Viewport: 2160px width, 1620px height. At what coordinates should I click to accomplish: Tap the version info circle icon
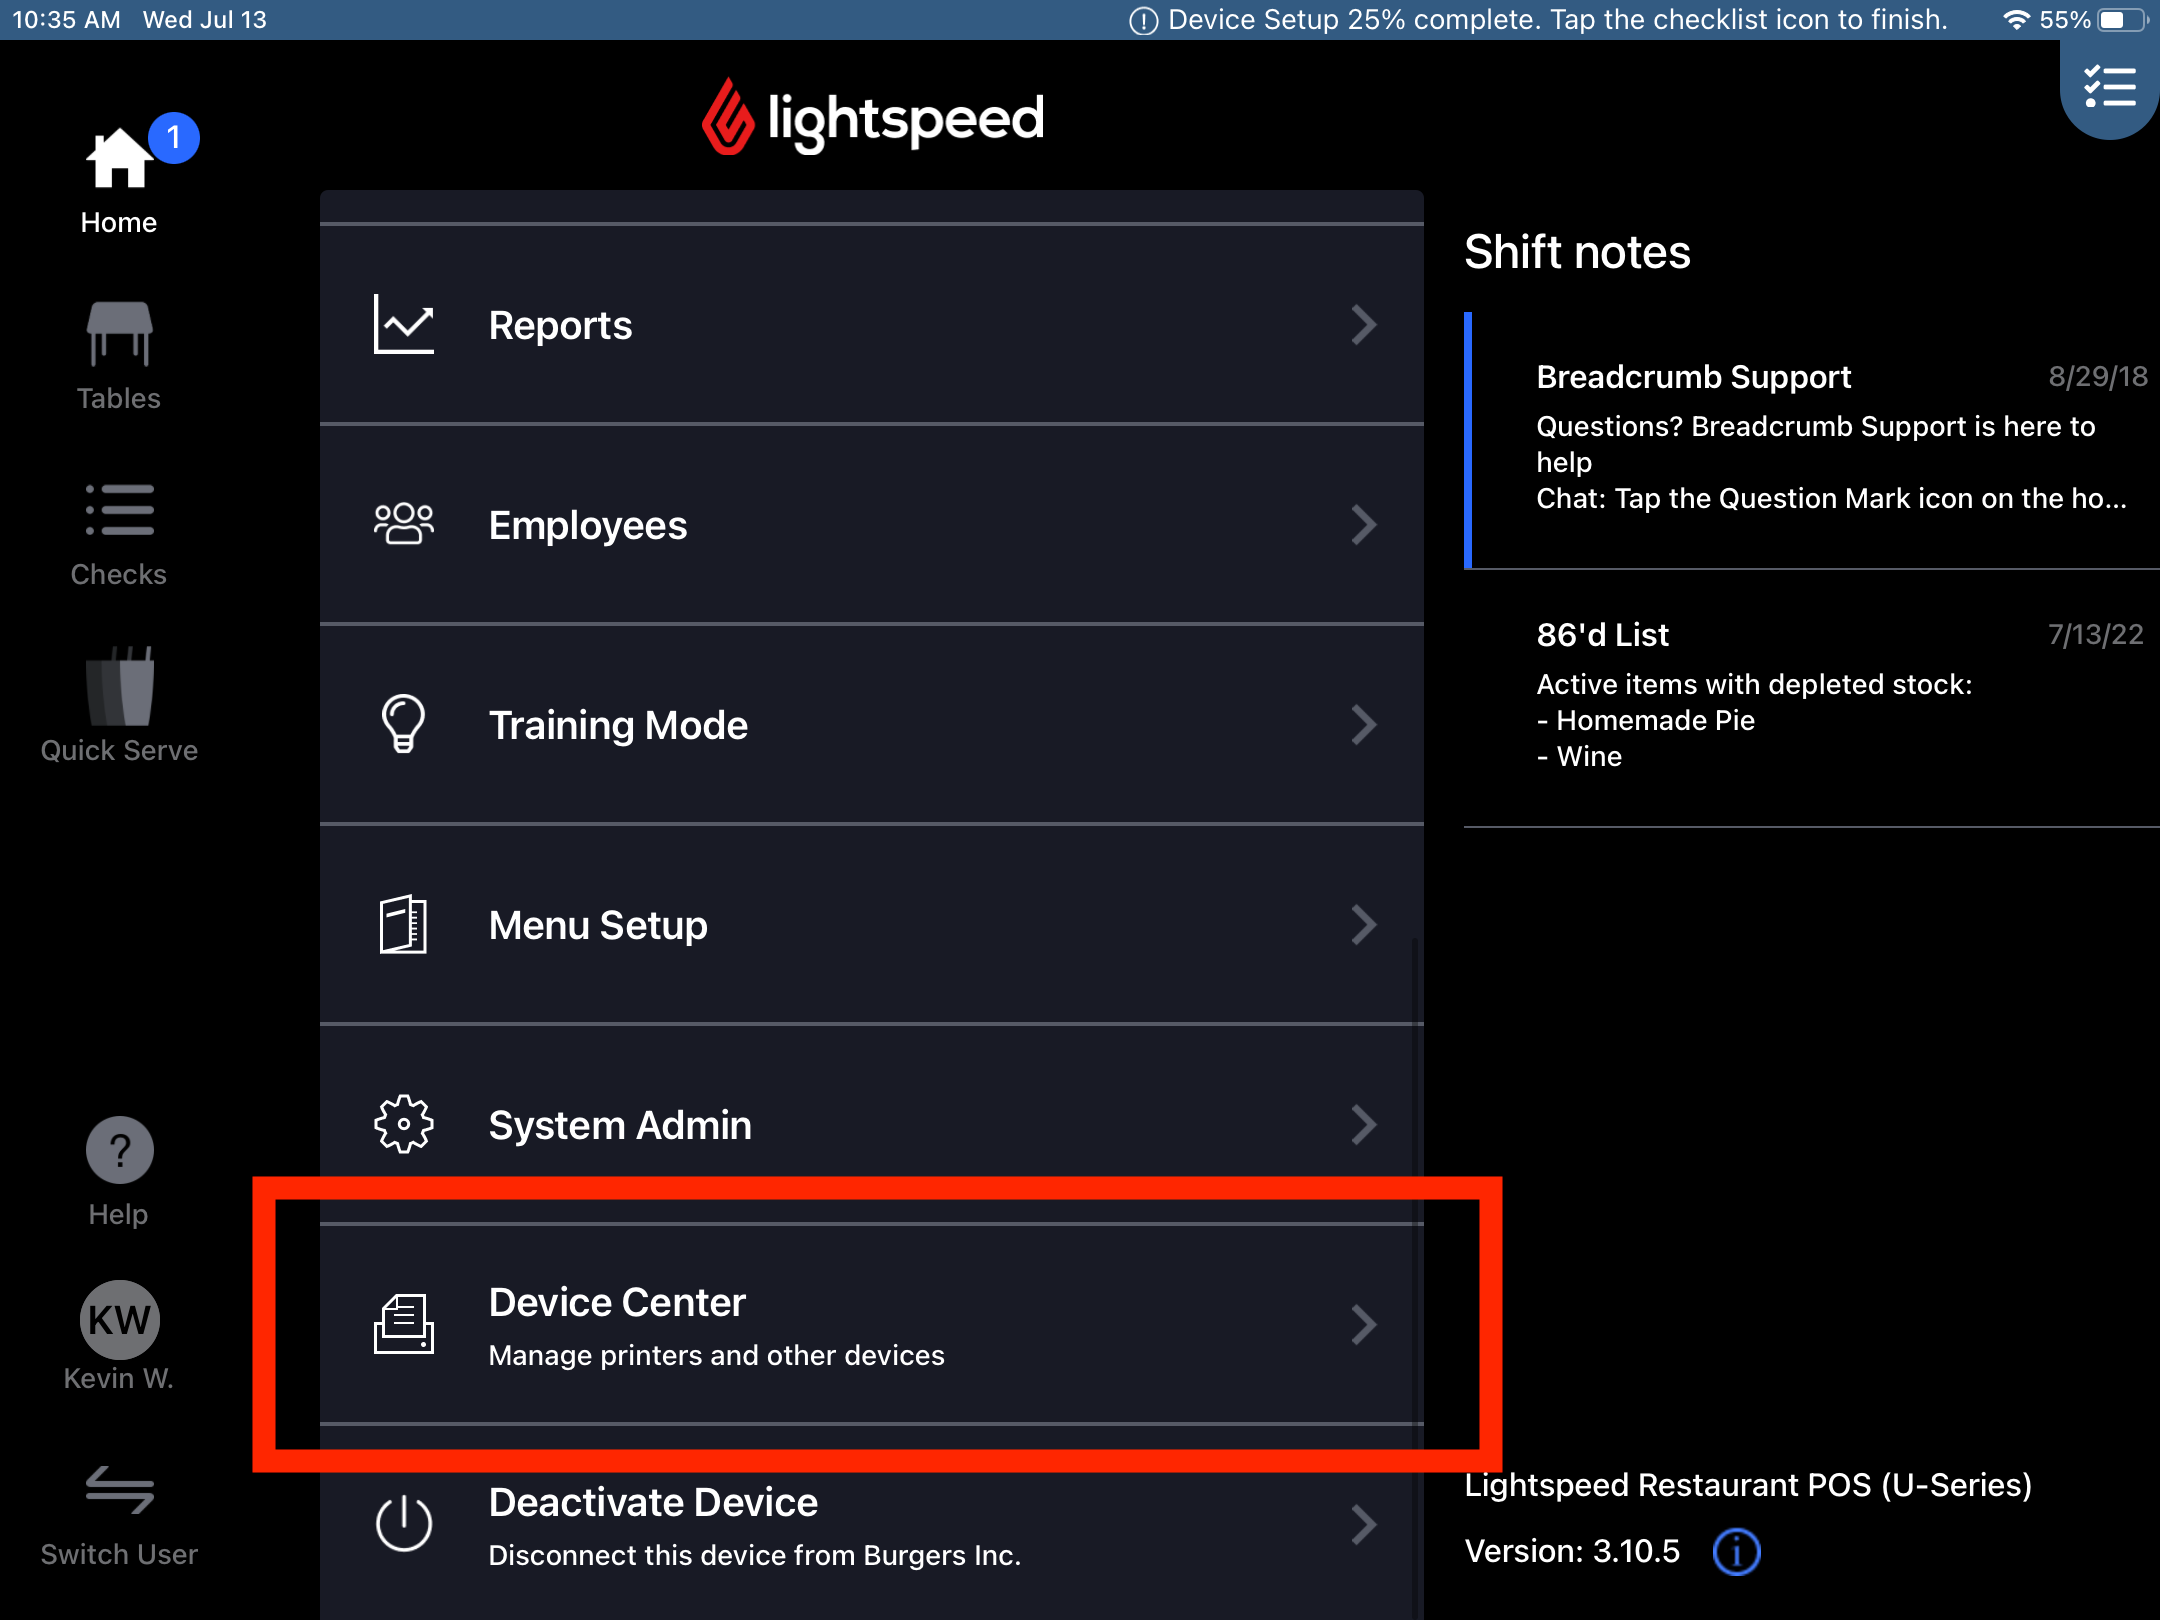coord(1737,1552)
